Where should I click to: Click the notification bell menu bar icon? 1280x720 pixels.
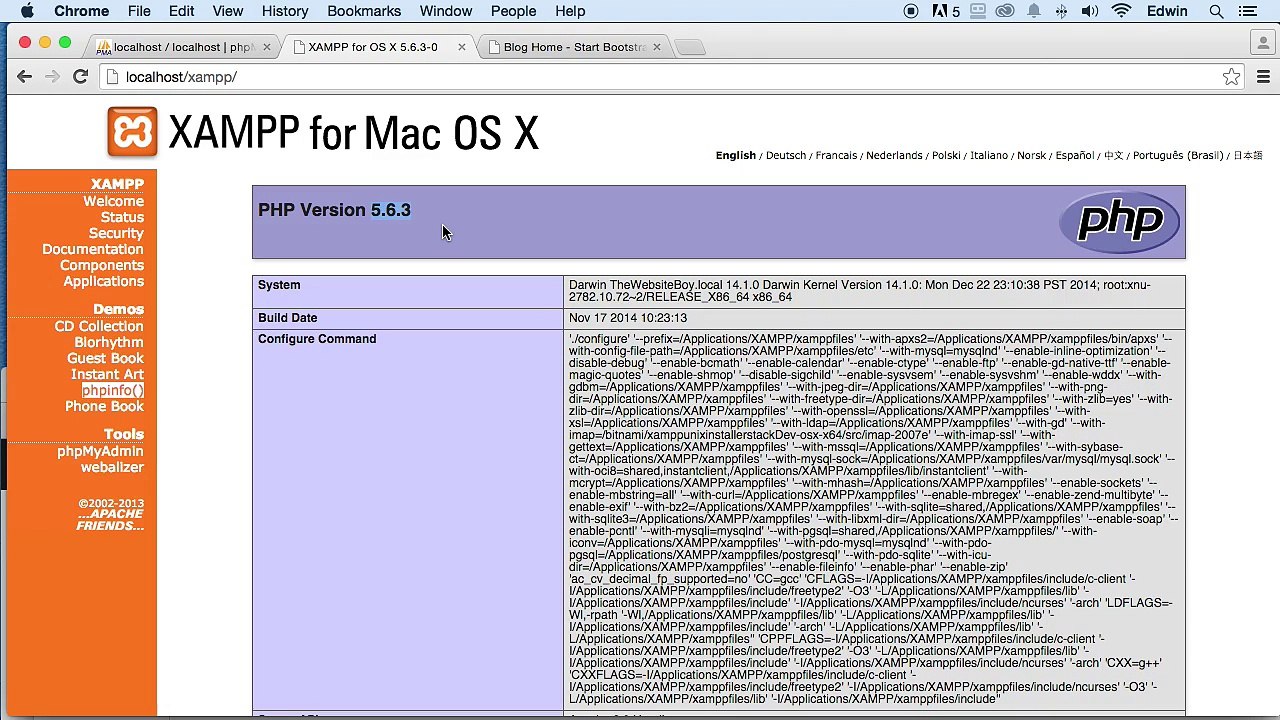tap(1034, 11)
